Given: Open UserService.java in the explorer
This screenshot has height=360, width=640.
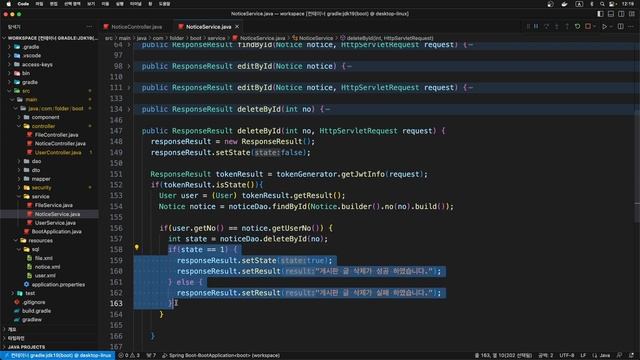Looking at the screenshot, I should coord(55,223).
